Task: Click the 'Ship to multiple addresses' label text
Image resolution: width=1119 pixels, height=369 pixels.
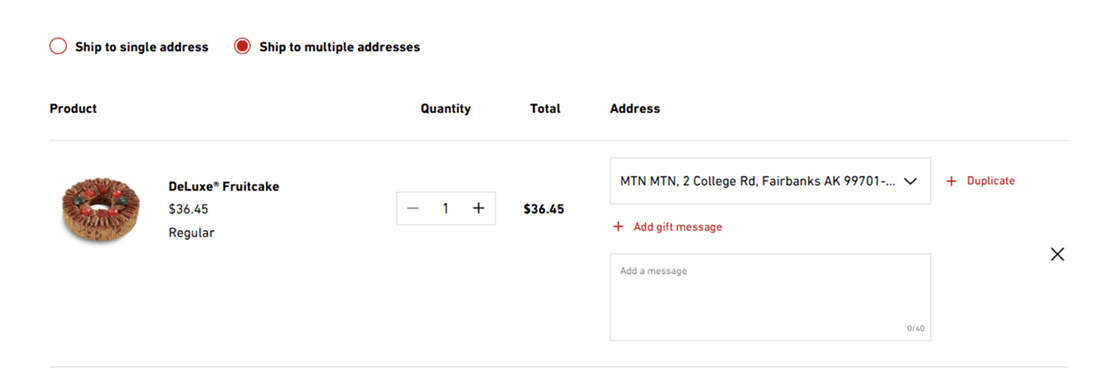Action: tap(340, 47)
